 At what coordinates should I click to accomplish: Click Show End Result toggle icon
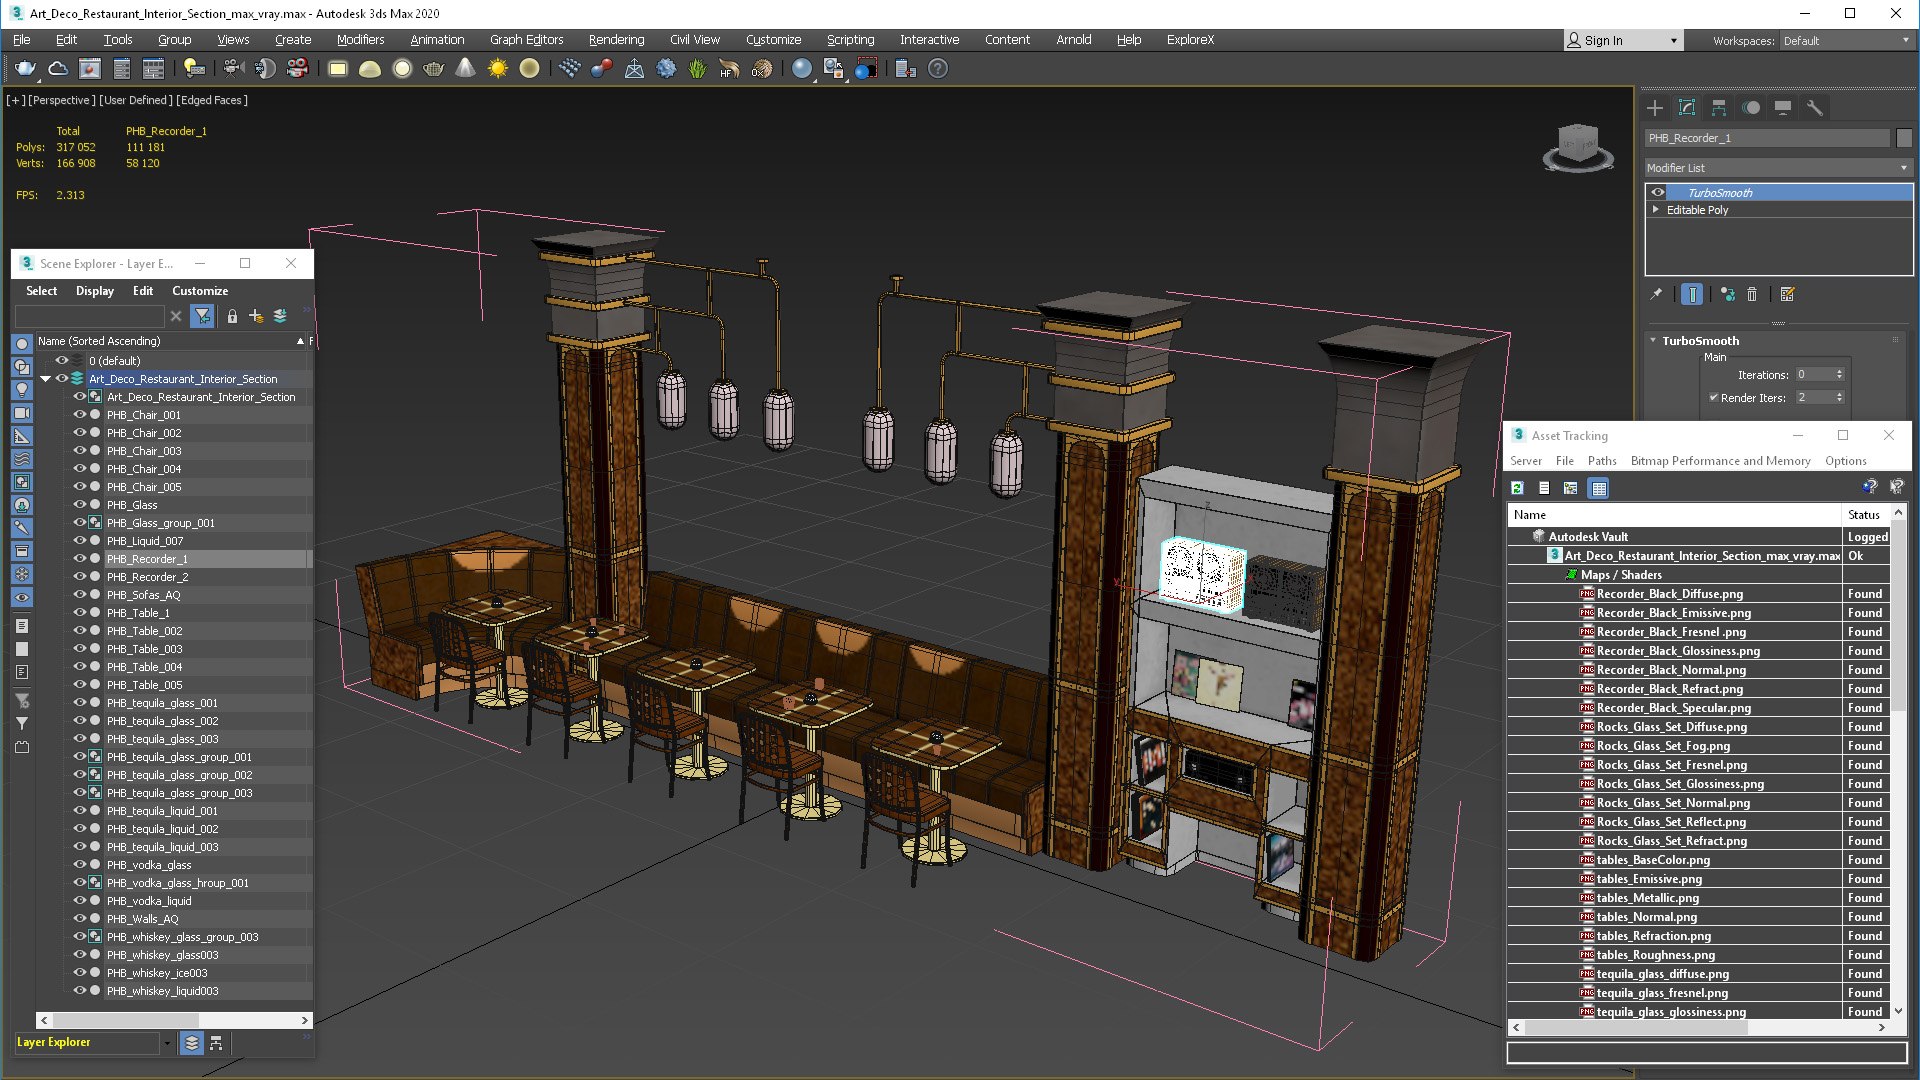(x=1692, y=294)
